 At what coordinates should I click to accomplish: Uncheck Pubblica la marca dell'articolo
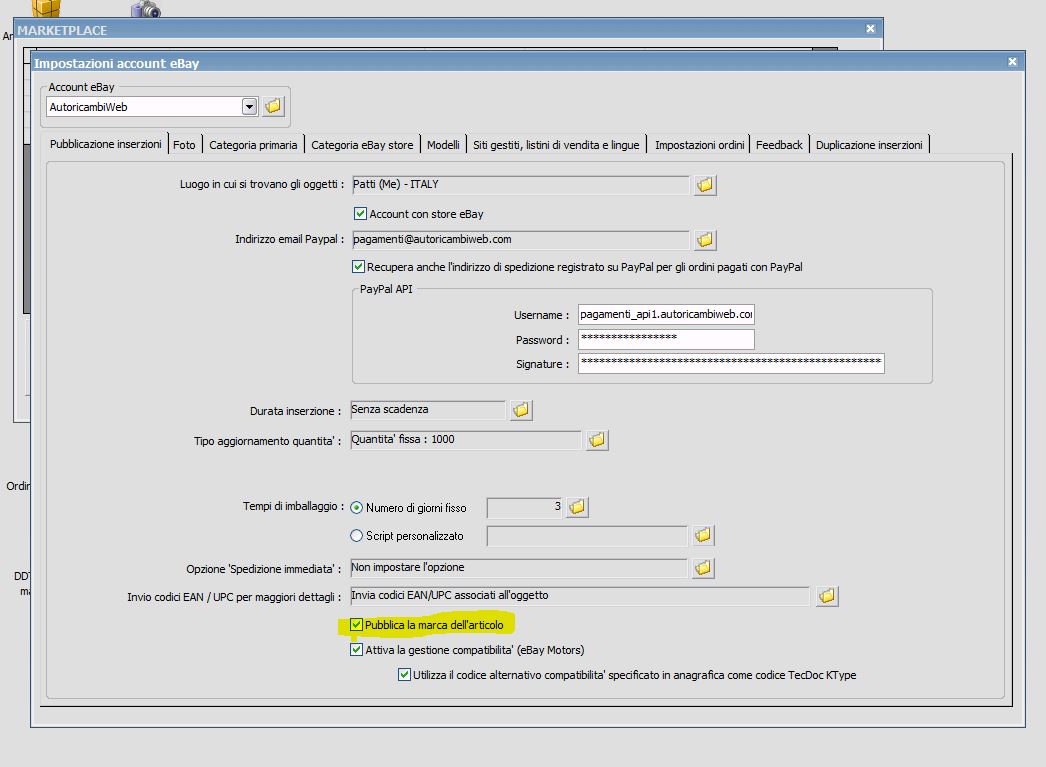[x=356, y=625]
